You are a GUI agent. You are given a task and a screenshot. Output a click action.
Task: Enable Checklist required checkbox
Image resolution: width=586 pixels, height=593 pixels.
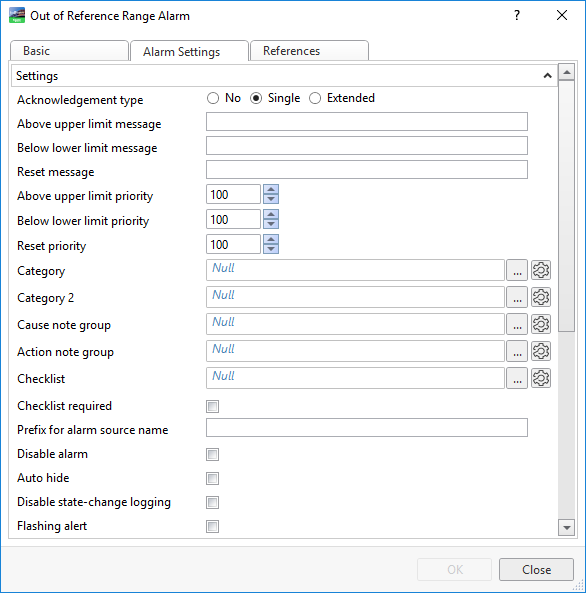point(213,407)
